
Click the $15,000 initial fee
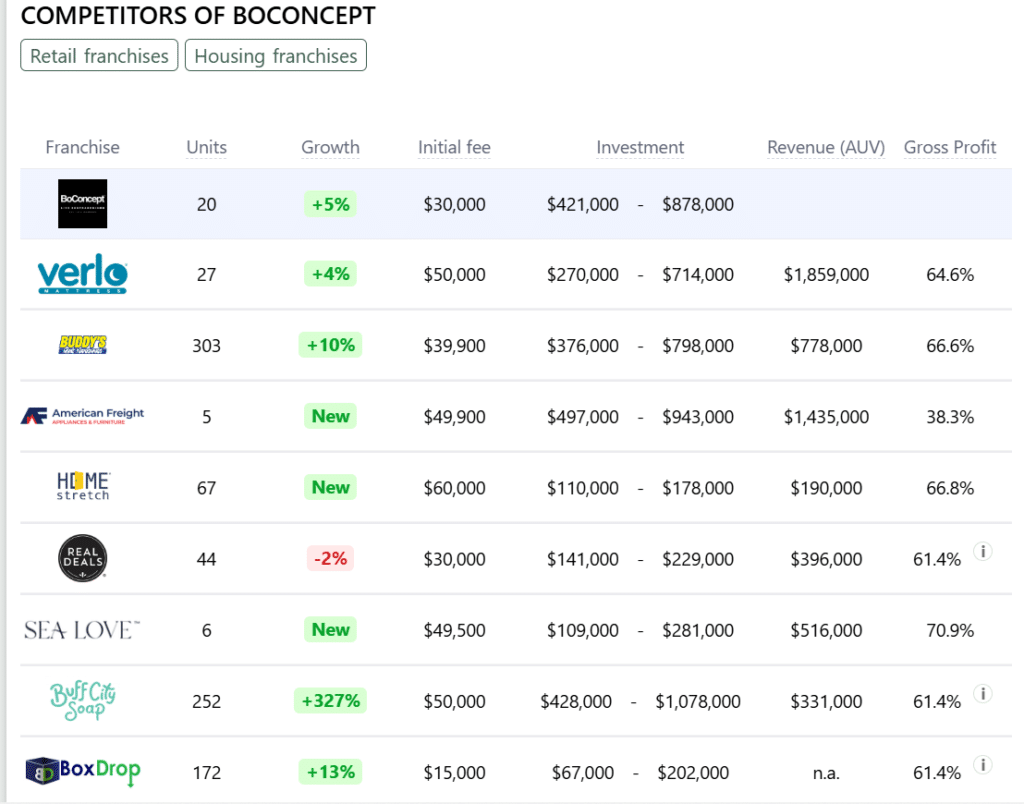pyautogui.click(x=455, y=773)
